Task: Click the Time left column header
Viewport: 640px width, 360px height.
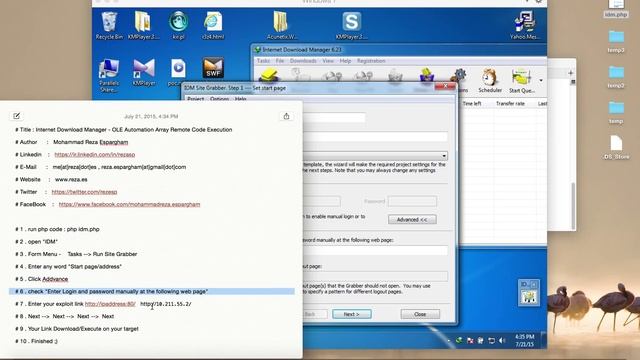Action: click(x=472, y=104)
